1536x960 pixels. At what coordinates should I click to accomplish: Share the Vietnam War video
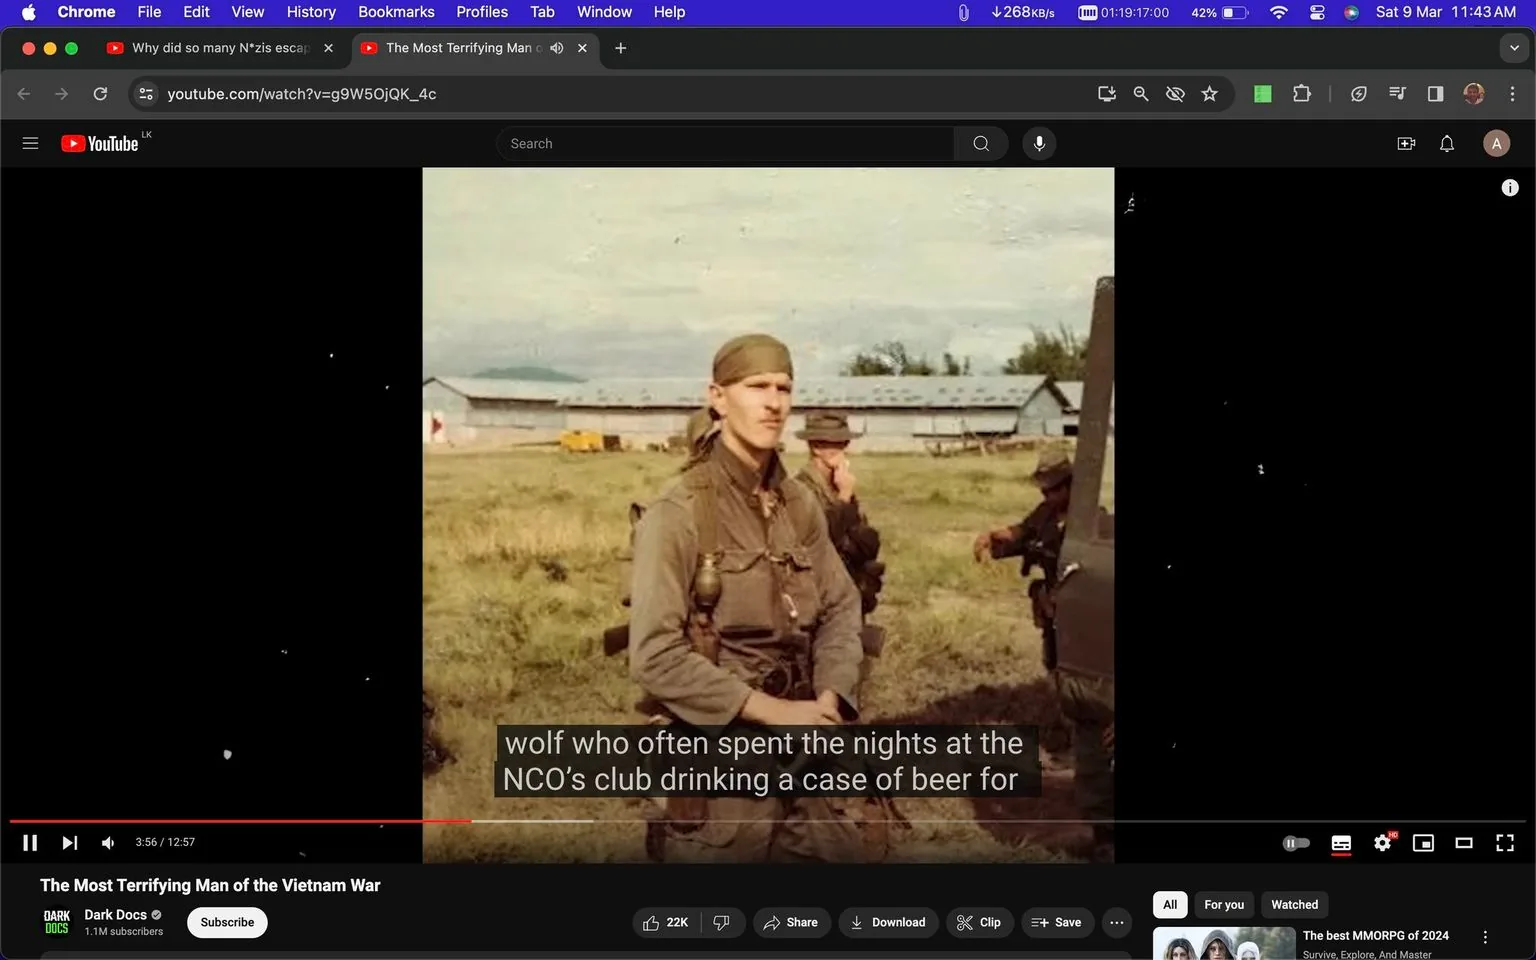(791, 922)
